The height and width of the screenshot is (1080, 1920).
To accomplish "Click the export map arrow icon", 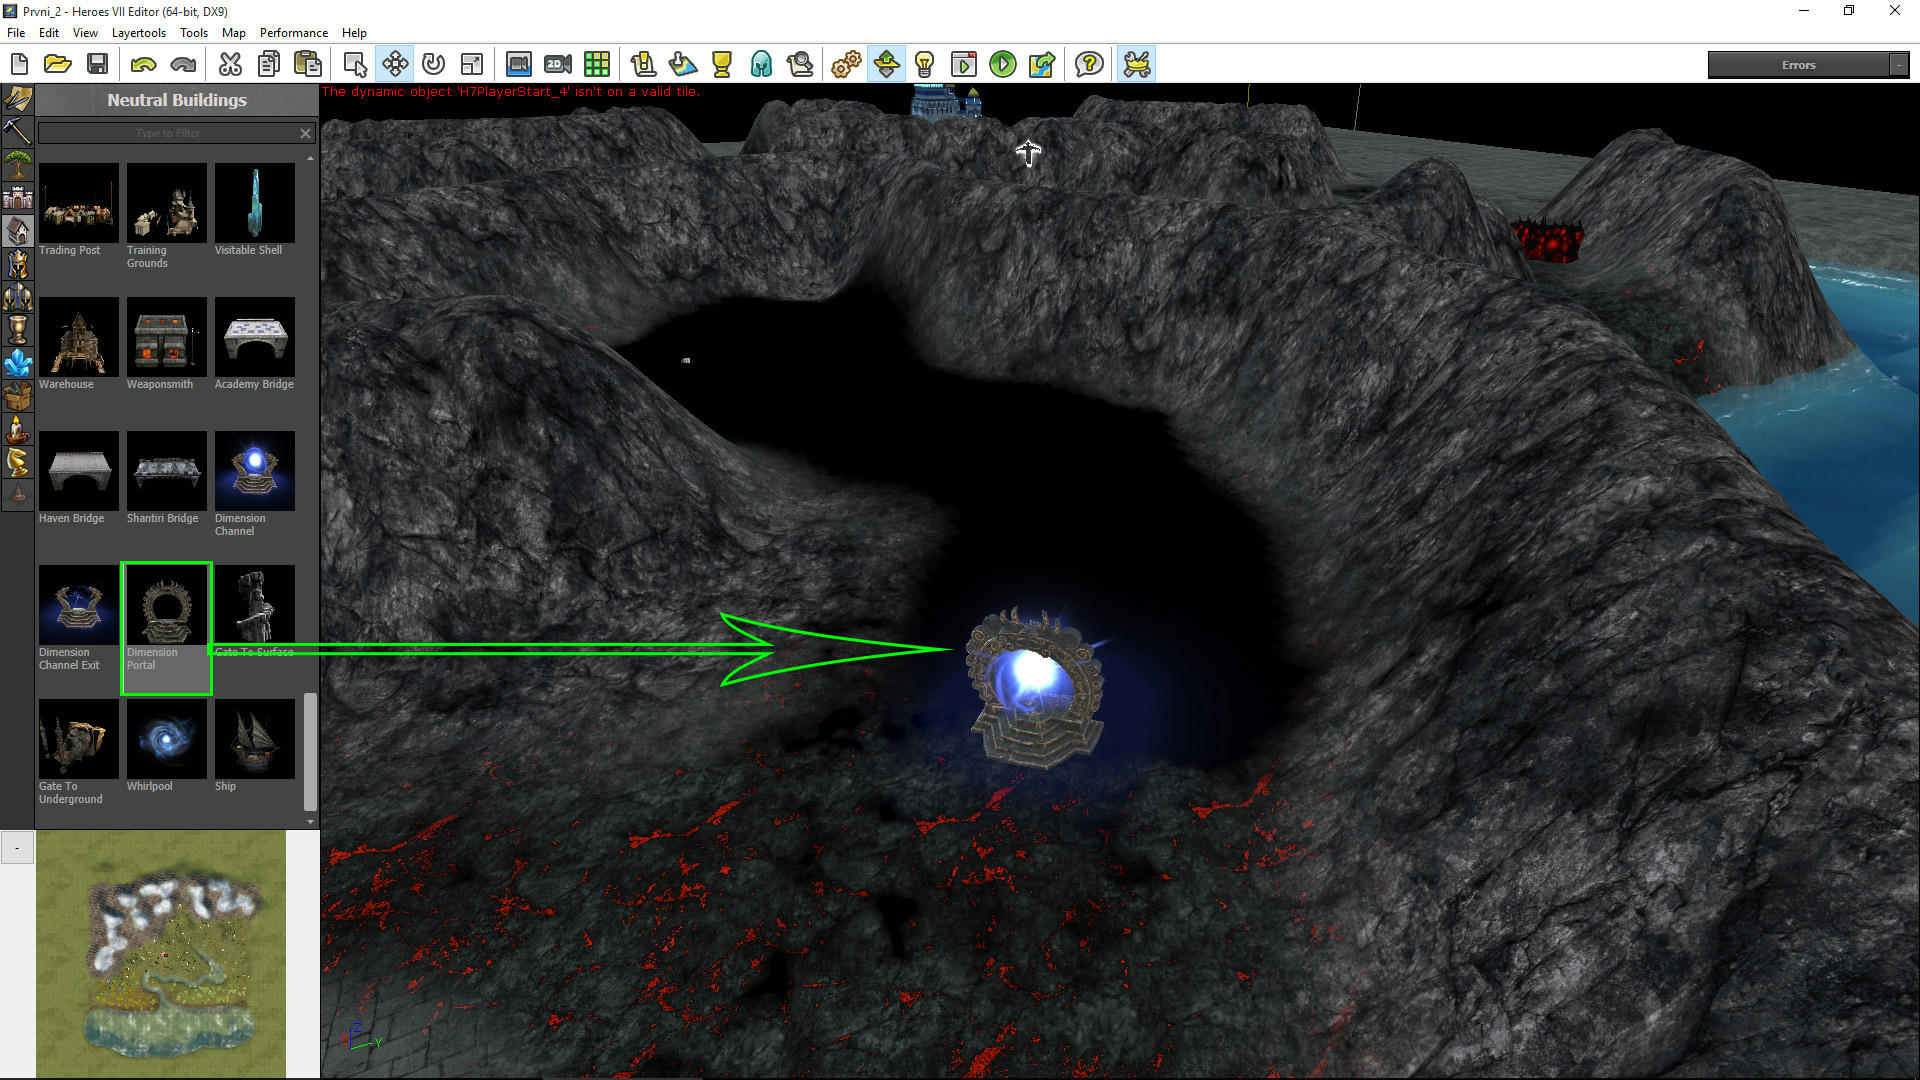I will (x=1042, y=65).
